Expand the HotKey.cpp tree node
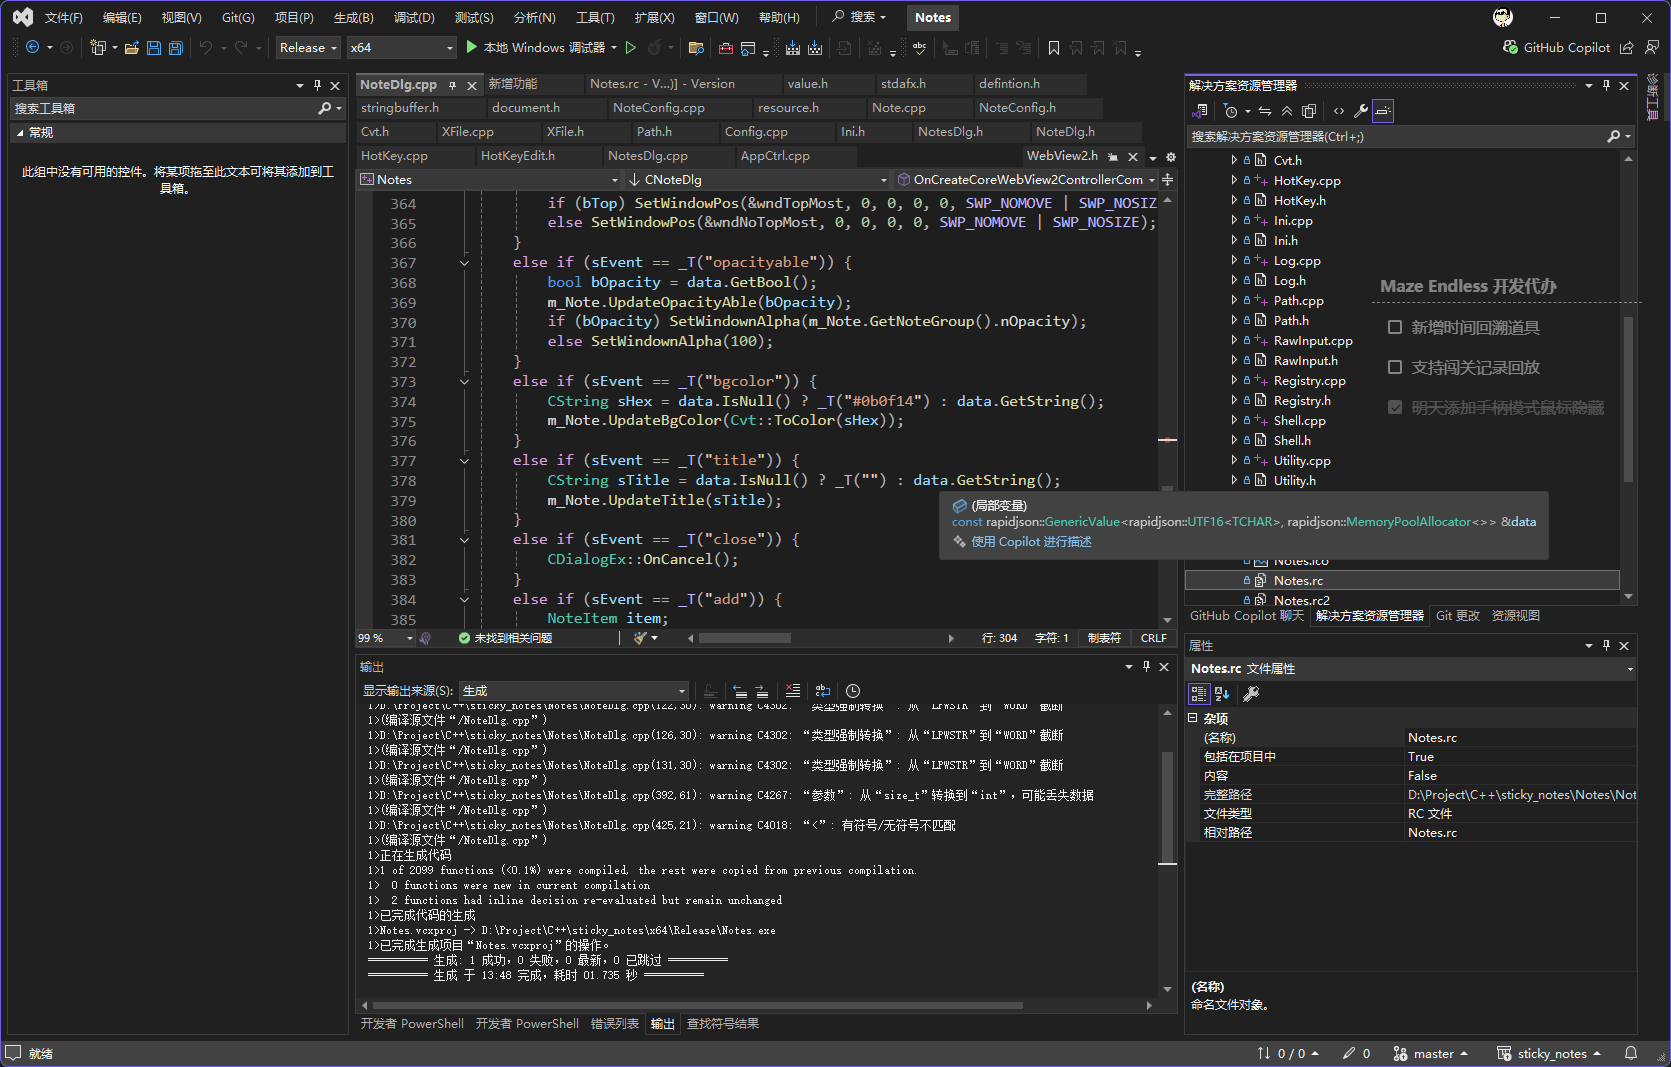The image size is (1671, 1067). (x=1234, y=180)
